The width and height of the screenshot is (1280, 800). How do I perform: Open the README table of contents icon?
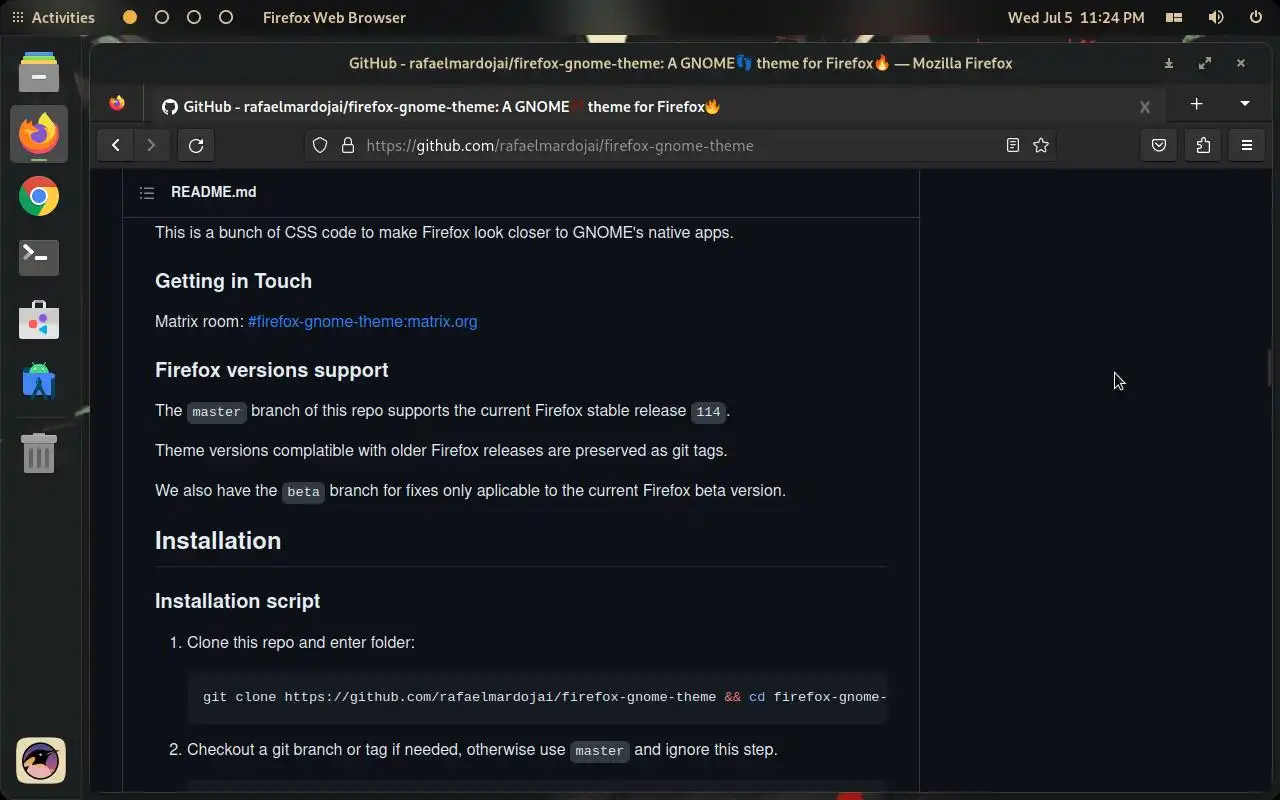147,192
